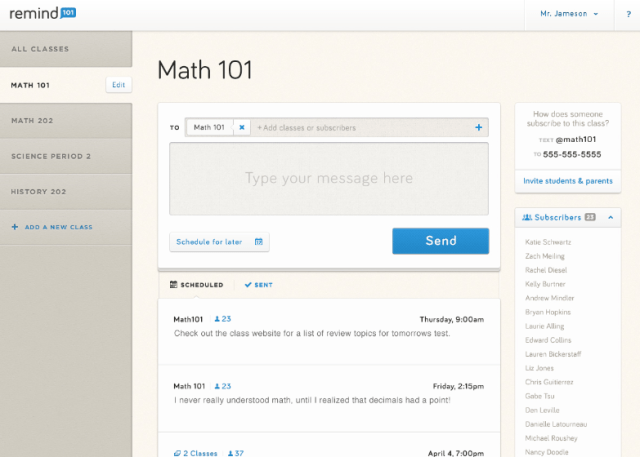The height and width of the screenshot is (457, 640).
Task: Click the 37 recipients person icon
Action: click(x=230, y=453)
